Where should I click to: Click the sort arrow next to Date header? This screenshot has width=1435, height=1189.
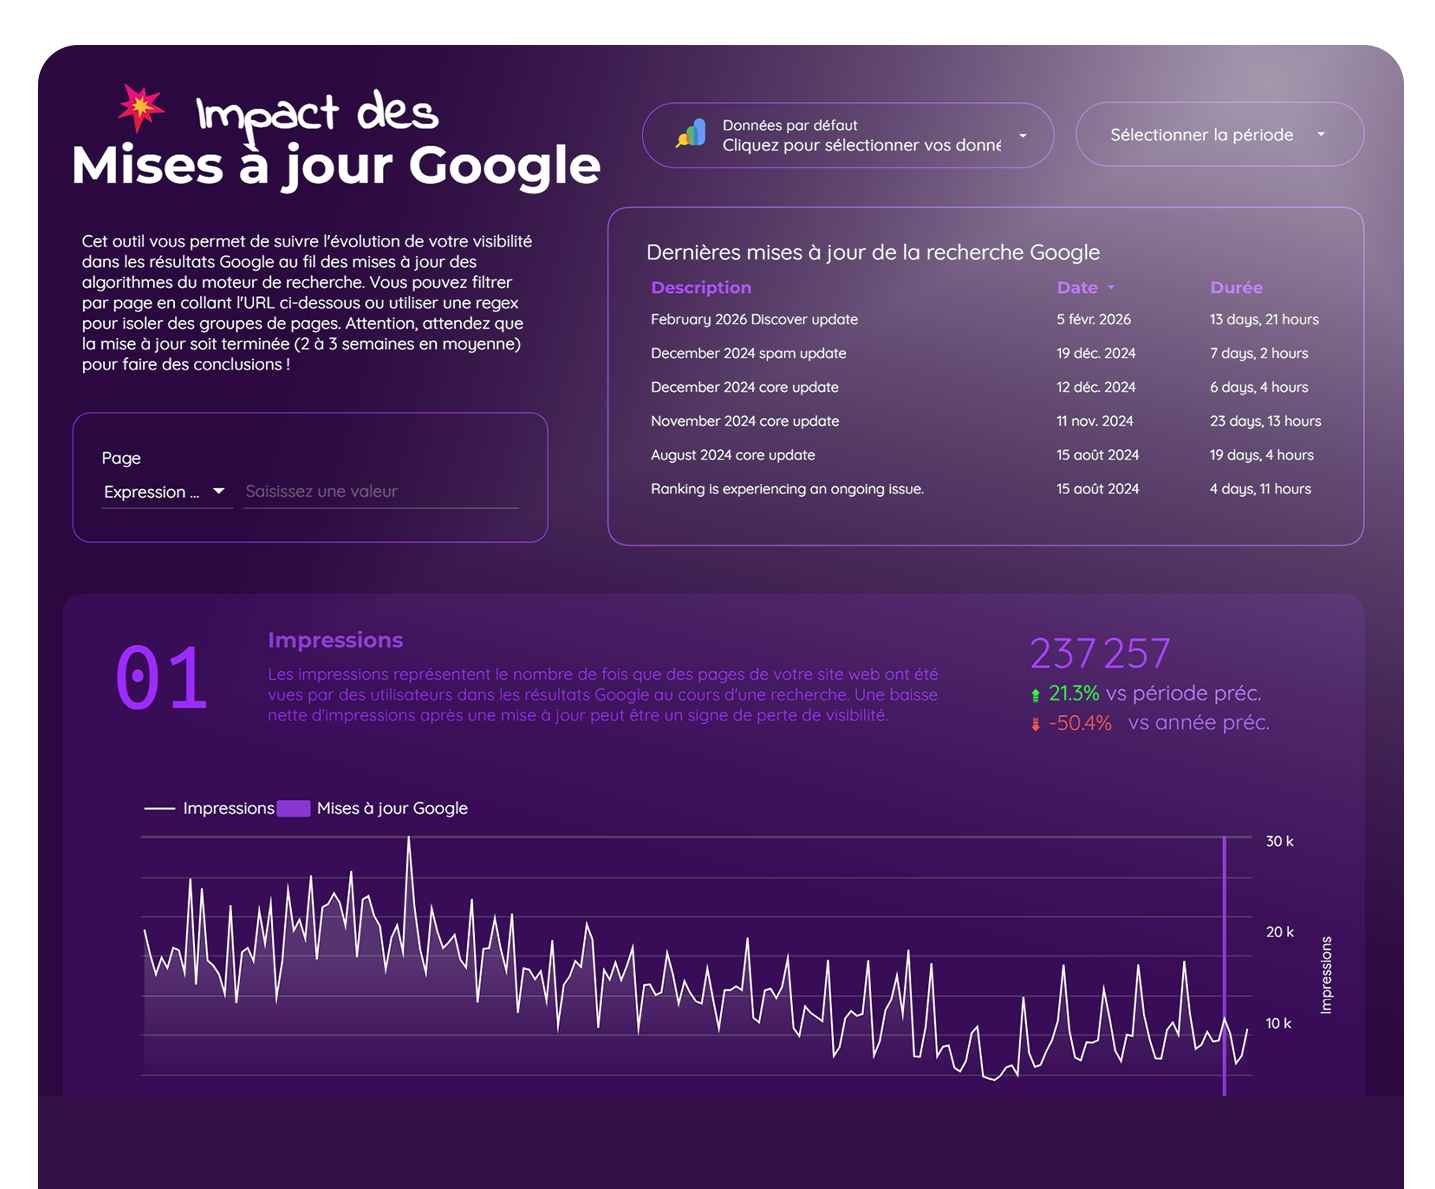[x=1111, y=288]
